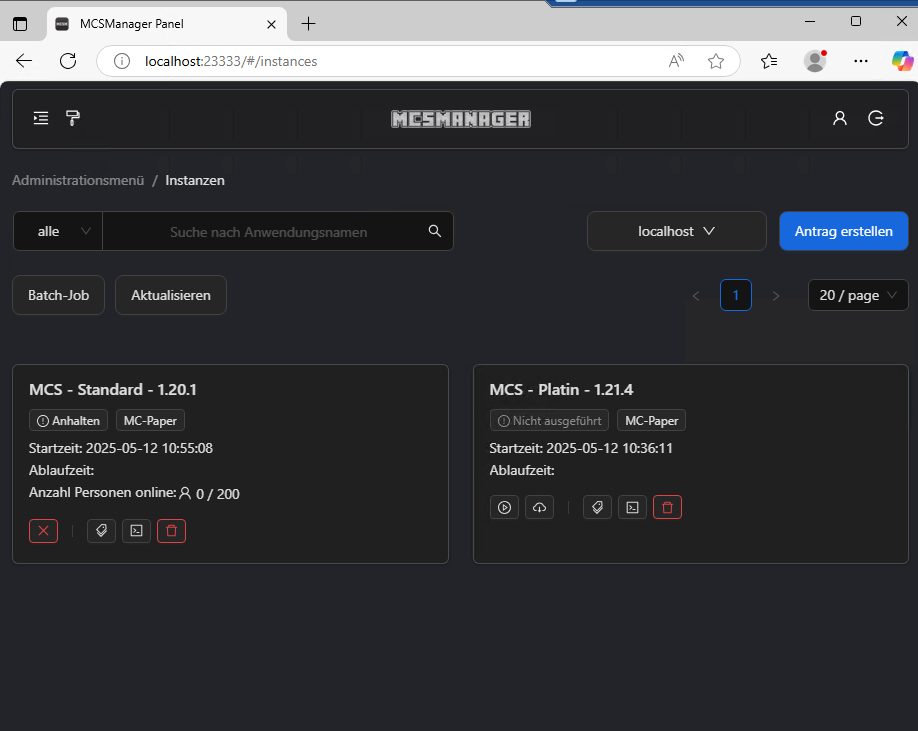Viewport: 918px width, 731px height.
Task: Open browser settings and more menu
Action: (x=861, y=61)
